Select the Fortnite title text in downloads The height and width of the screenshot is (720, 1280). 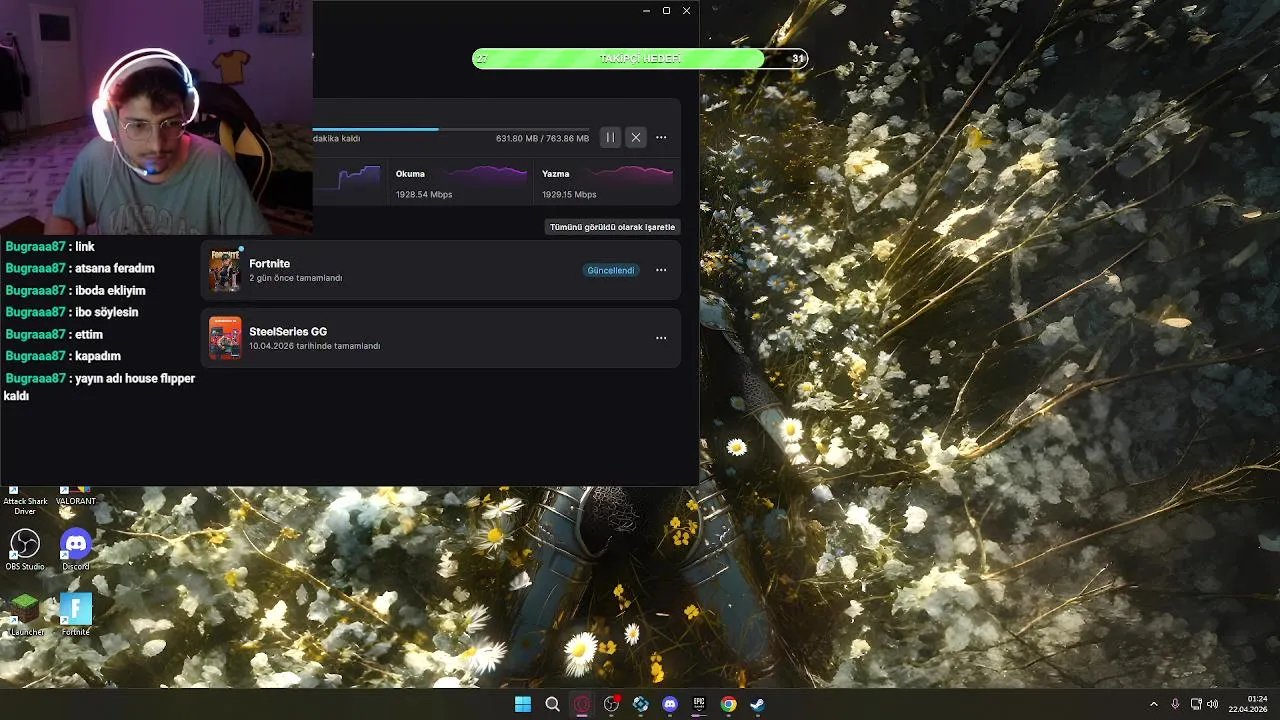pos(269,264)
